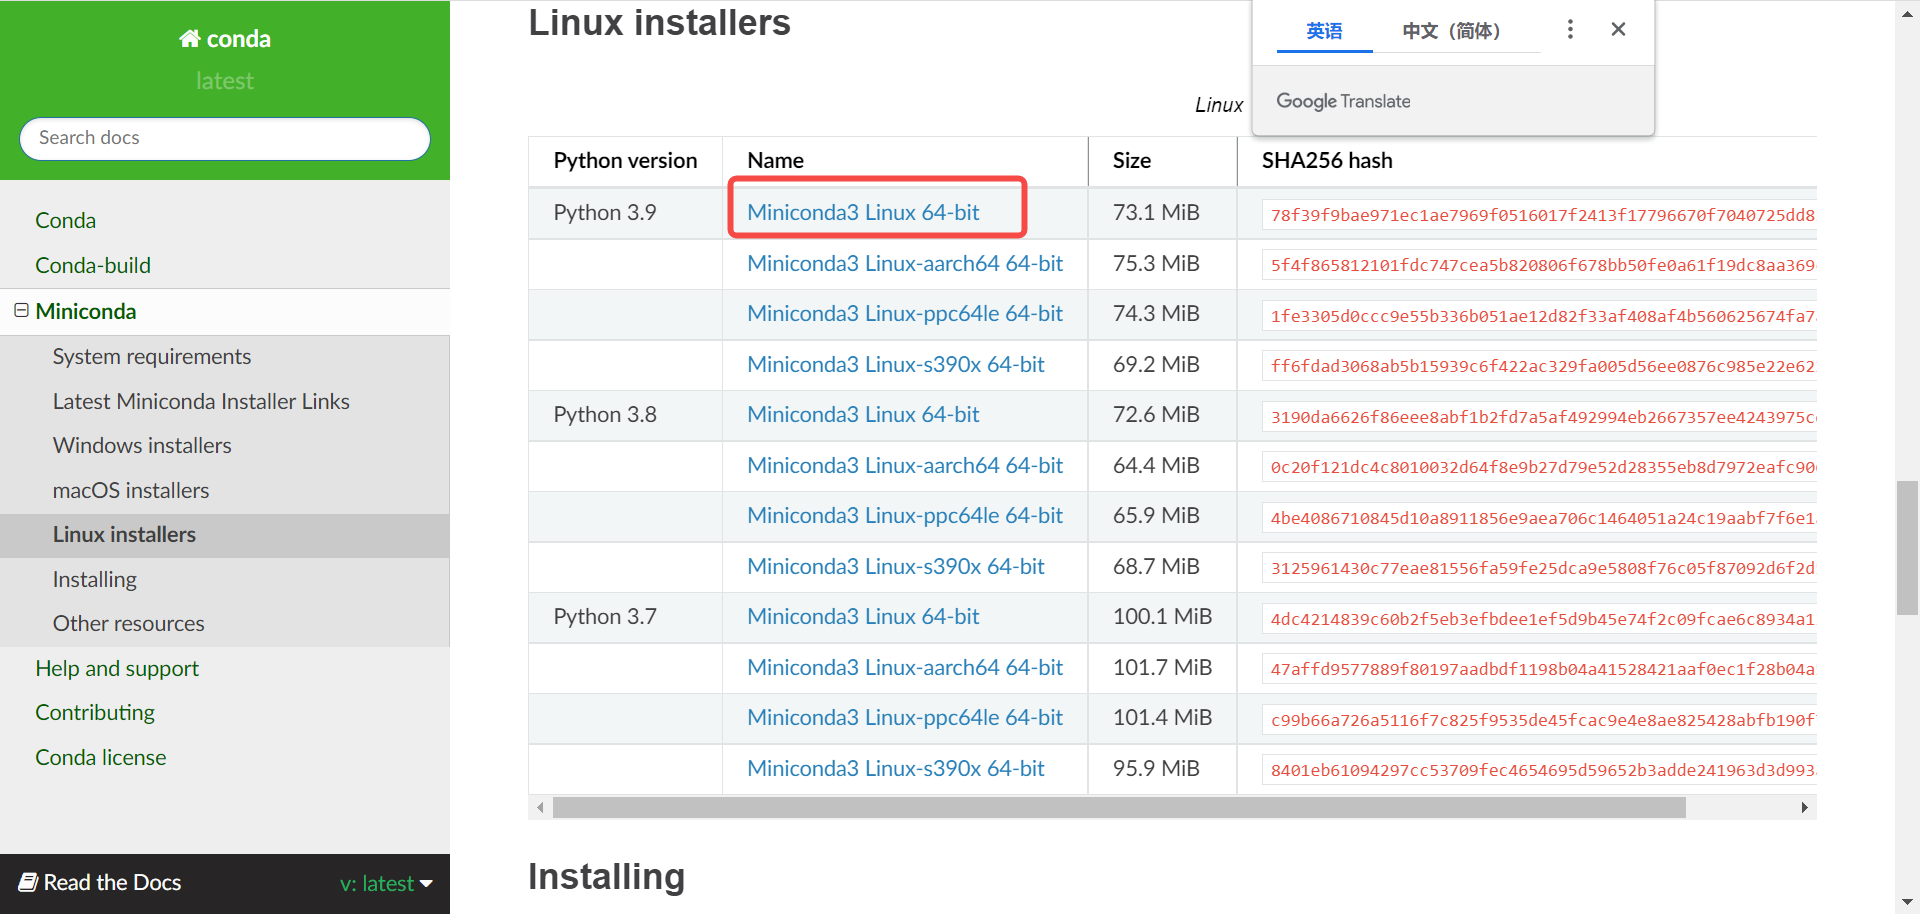
Task: Open Python 3.7 Miniconda3 Linux-s390x 64-bit link
Action: coord(895,768)
